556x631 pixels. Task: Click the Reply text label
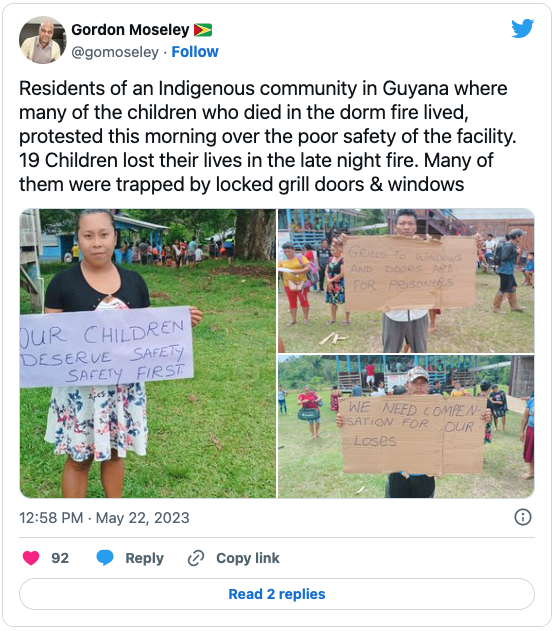tap(144, 558)
